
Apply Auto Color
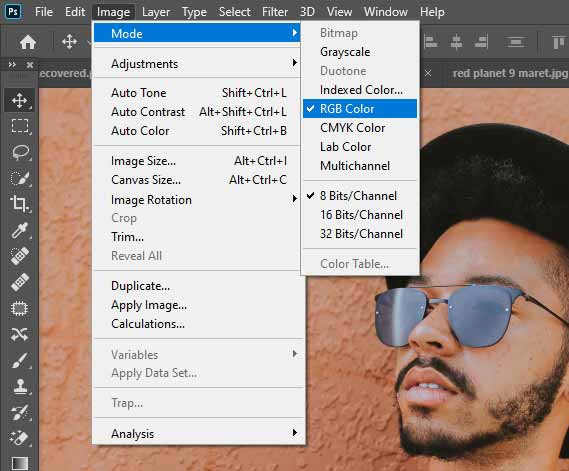point(197,131)
